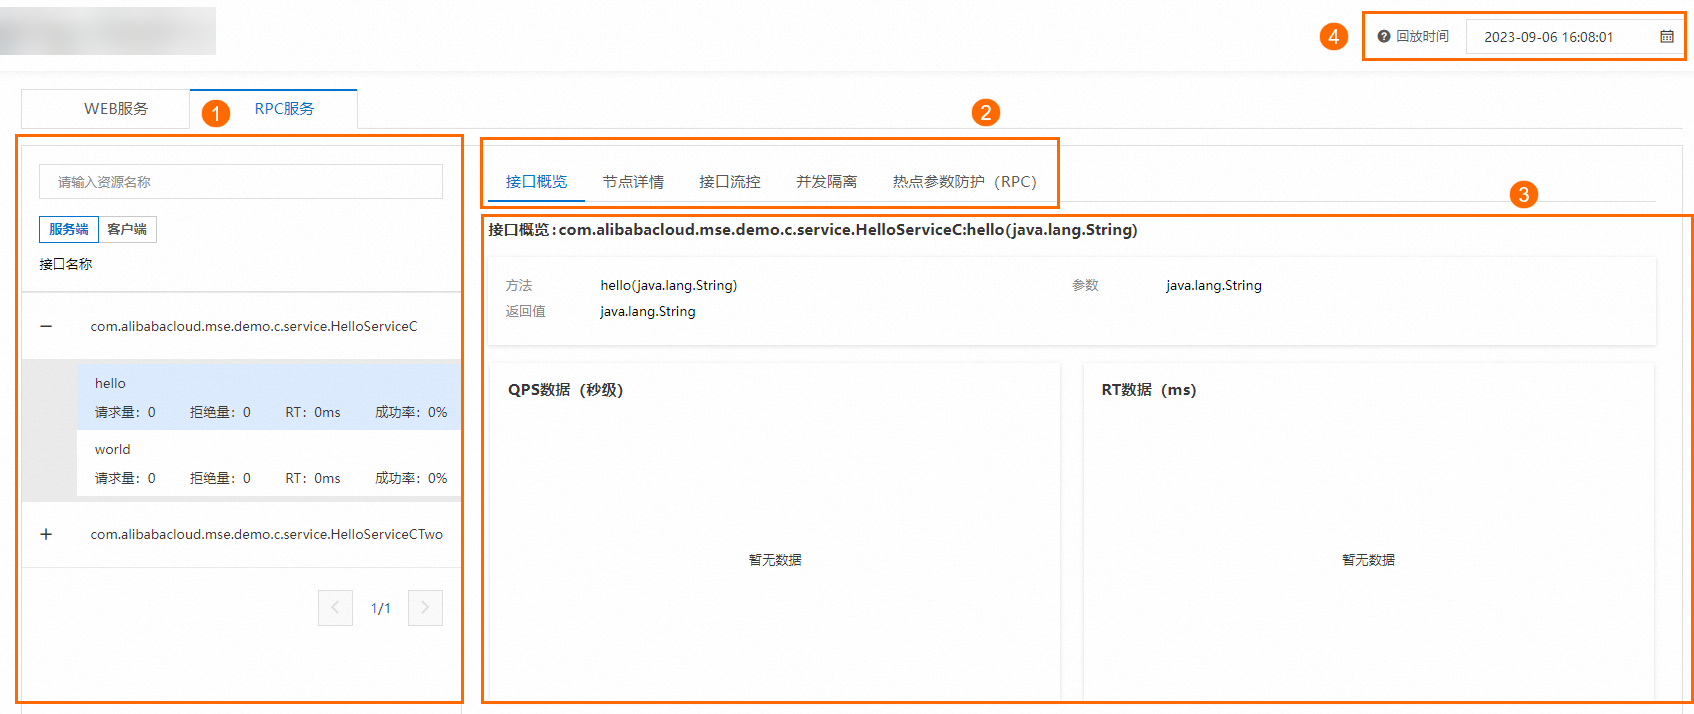1694x714 pixels.
Task: Go to previous page arrow in pagination
Action: coord(335,608)
